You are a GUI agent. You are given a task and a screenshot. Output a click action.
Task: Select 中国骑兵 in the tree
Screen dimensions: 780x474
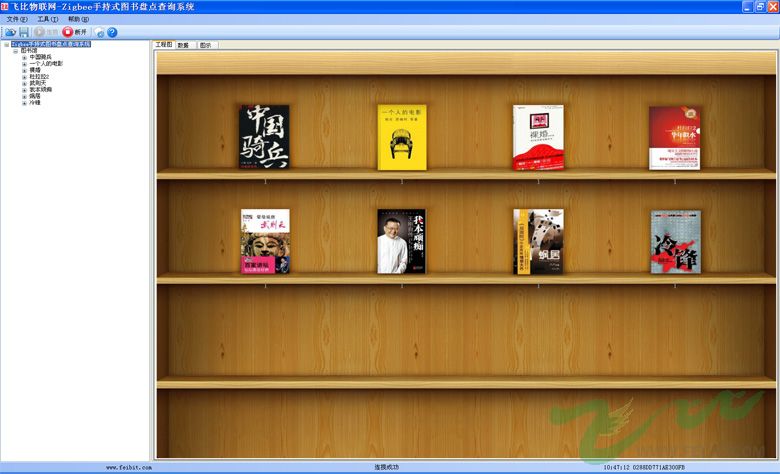40,57
